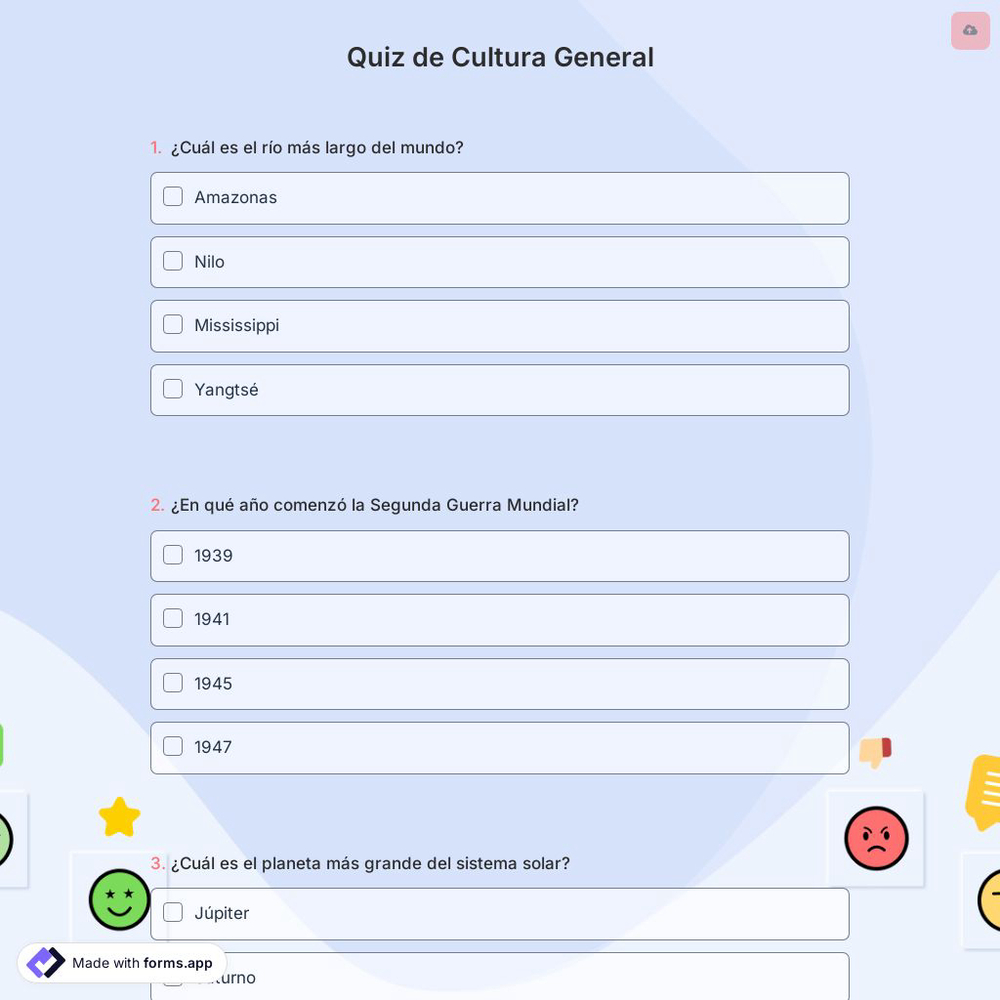Check the Nilo answer checkbox

pos(172,260)
